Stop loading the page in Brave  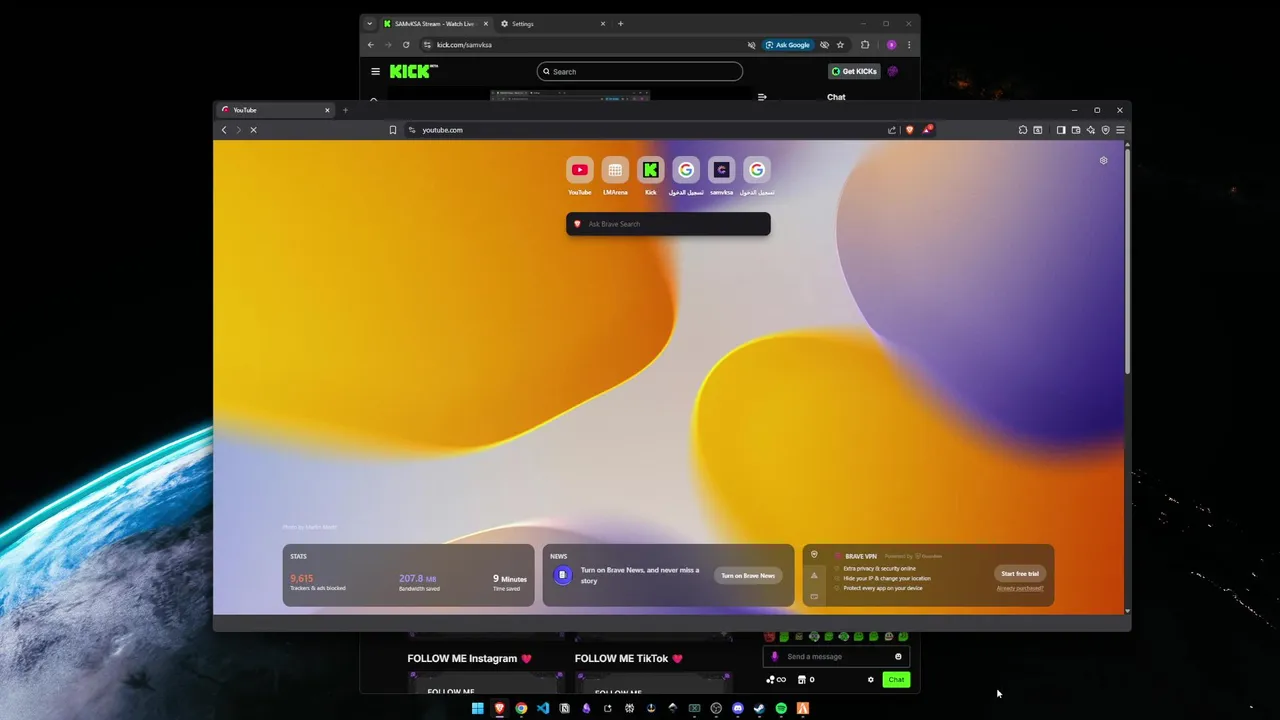point(253,130)
